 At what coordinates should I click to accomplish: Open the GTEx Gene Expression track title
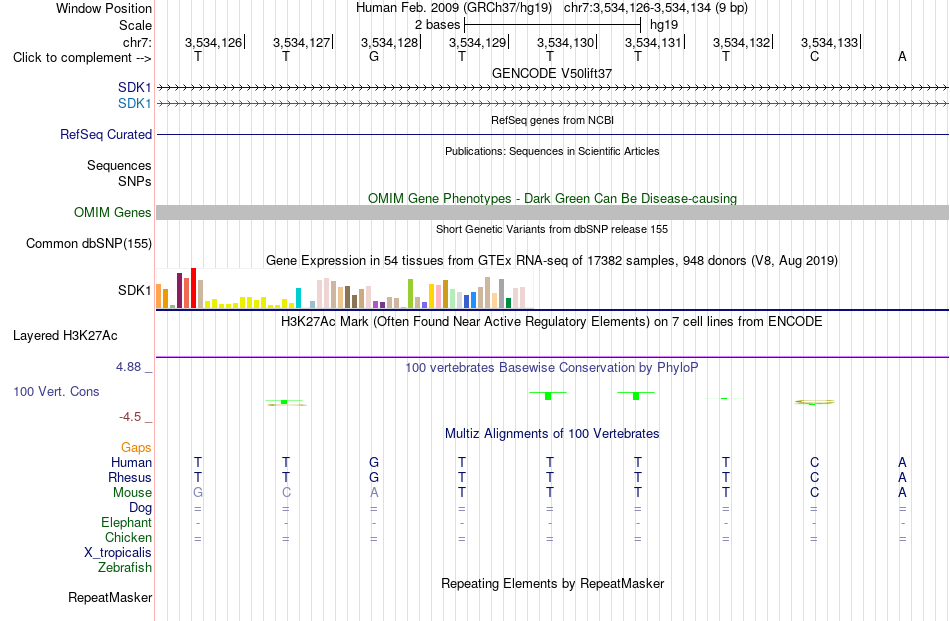552,261
